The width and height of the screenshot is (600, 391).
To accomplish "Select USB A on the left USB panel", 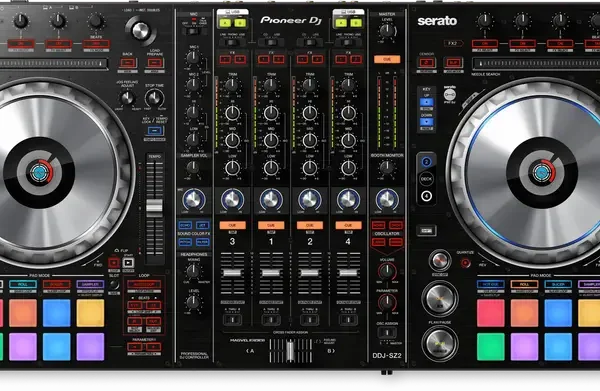I will 225,23.
